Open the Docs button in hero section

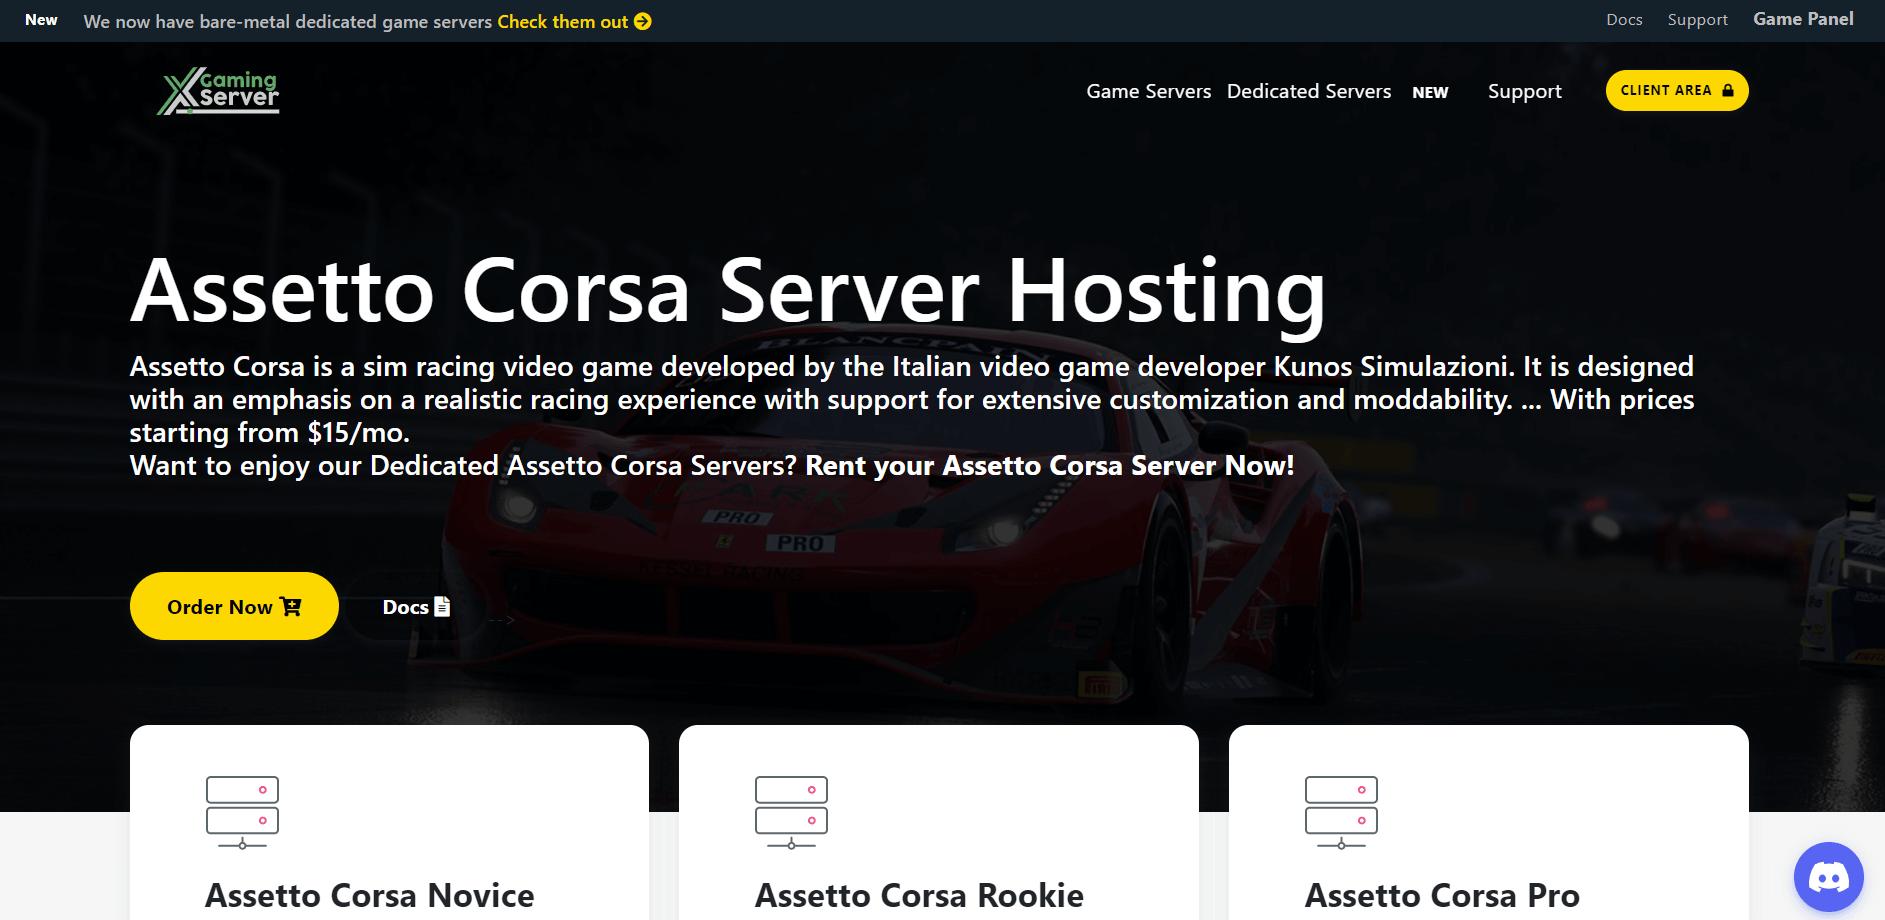point(416,606)
